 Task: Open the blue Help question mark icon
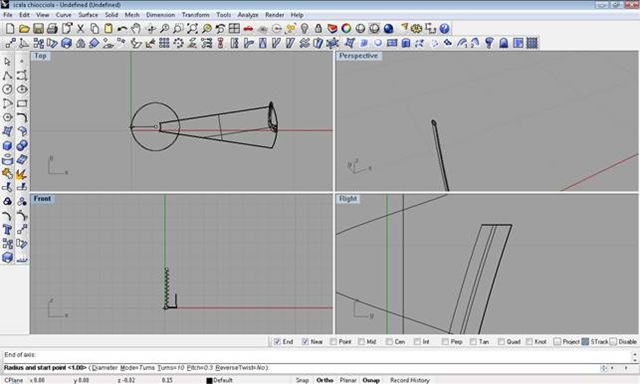click(444, 29)
